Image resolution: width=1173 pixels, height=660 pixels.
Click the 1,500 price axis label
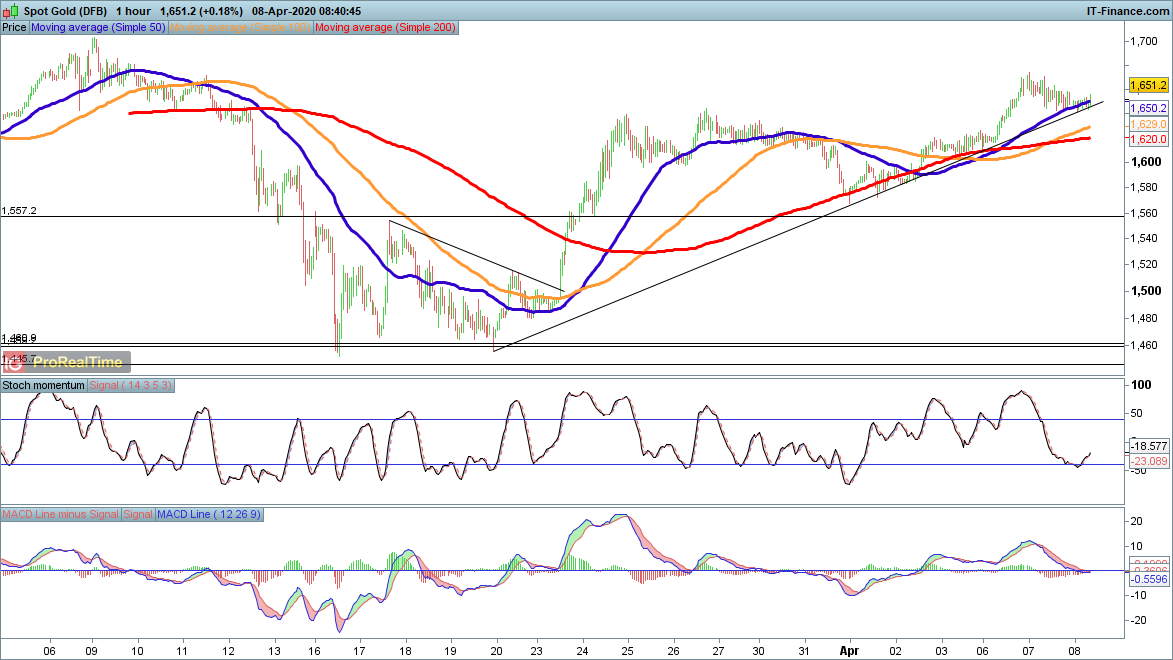click(1146, 291)
